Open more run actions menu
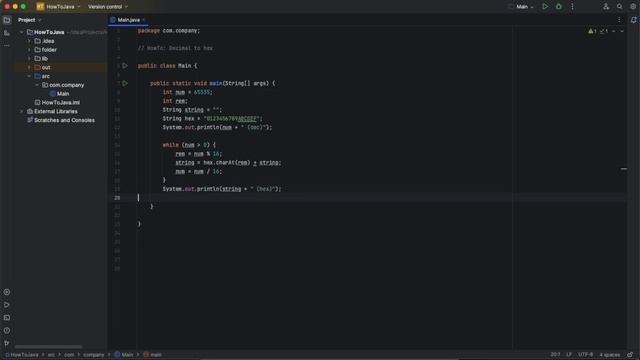The width and height of the screenshot is (640, 360). pos(572,7)
